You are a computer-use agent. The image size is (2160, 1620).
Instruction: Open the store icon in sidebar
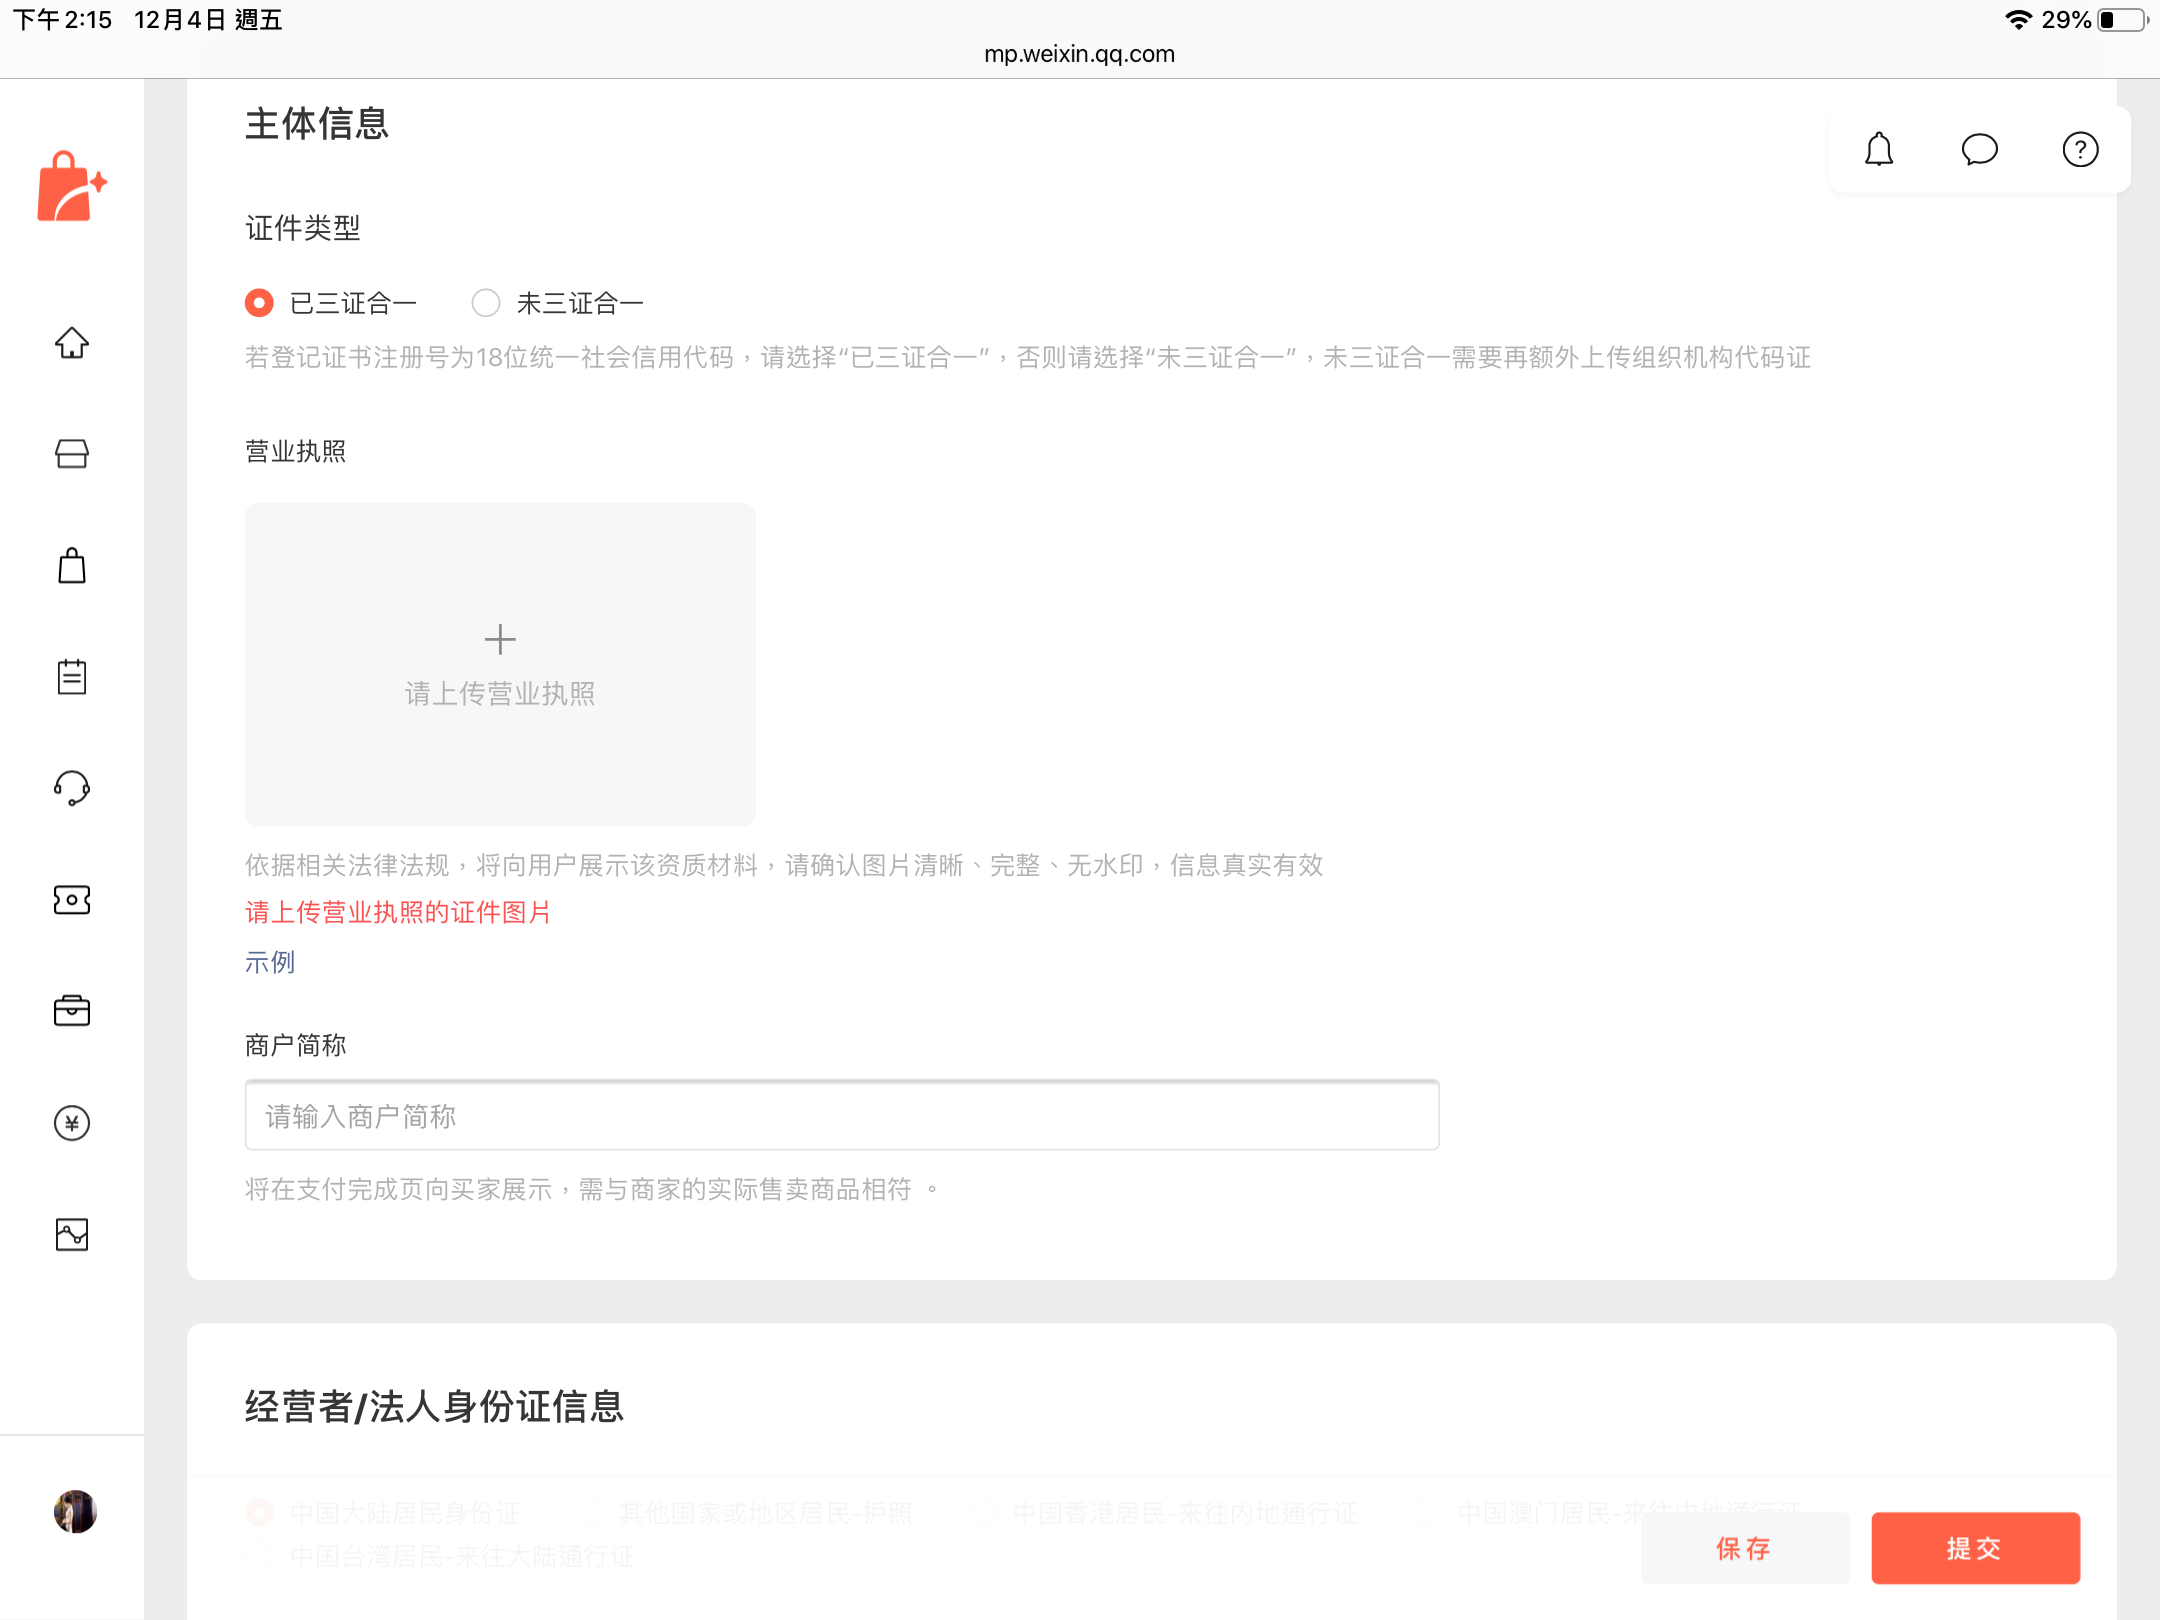[x=72, y=454]
